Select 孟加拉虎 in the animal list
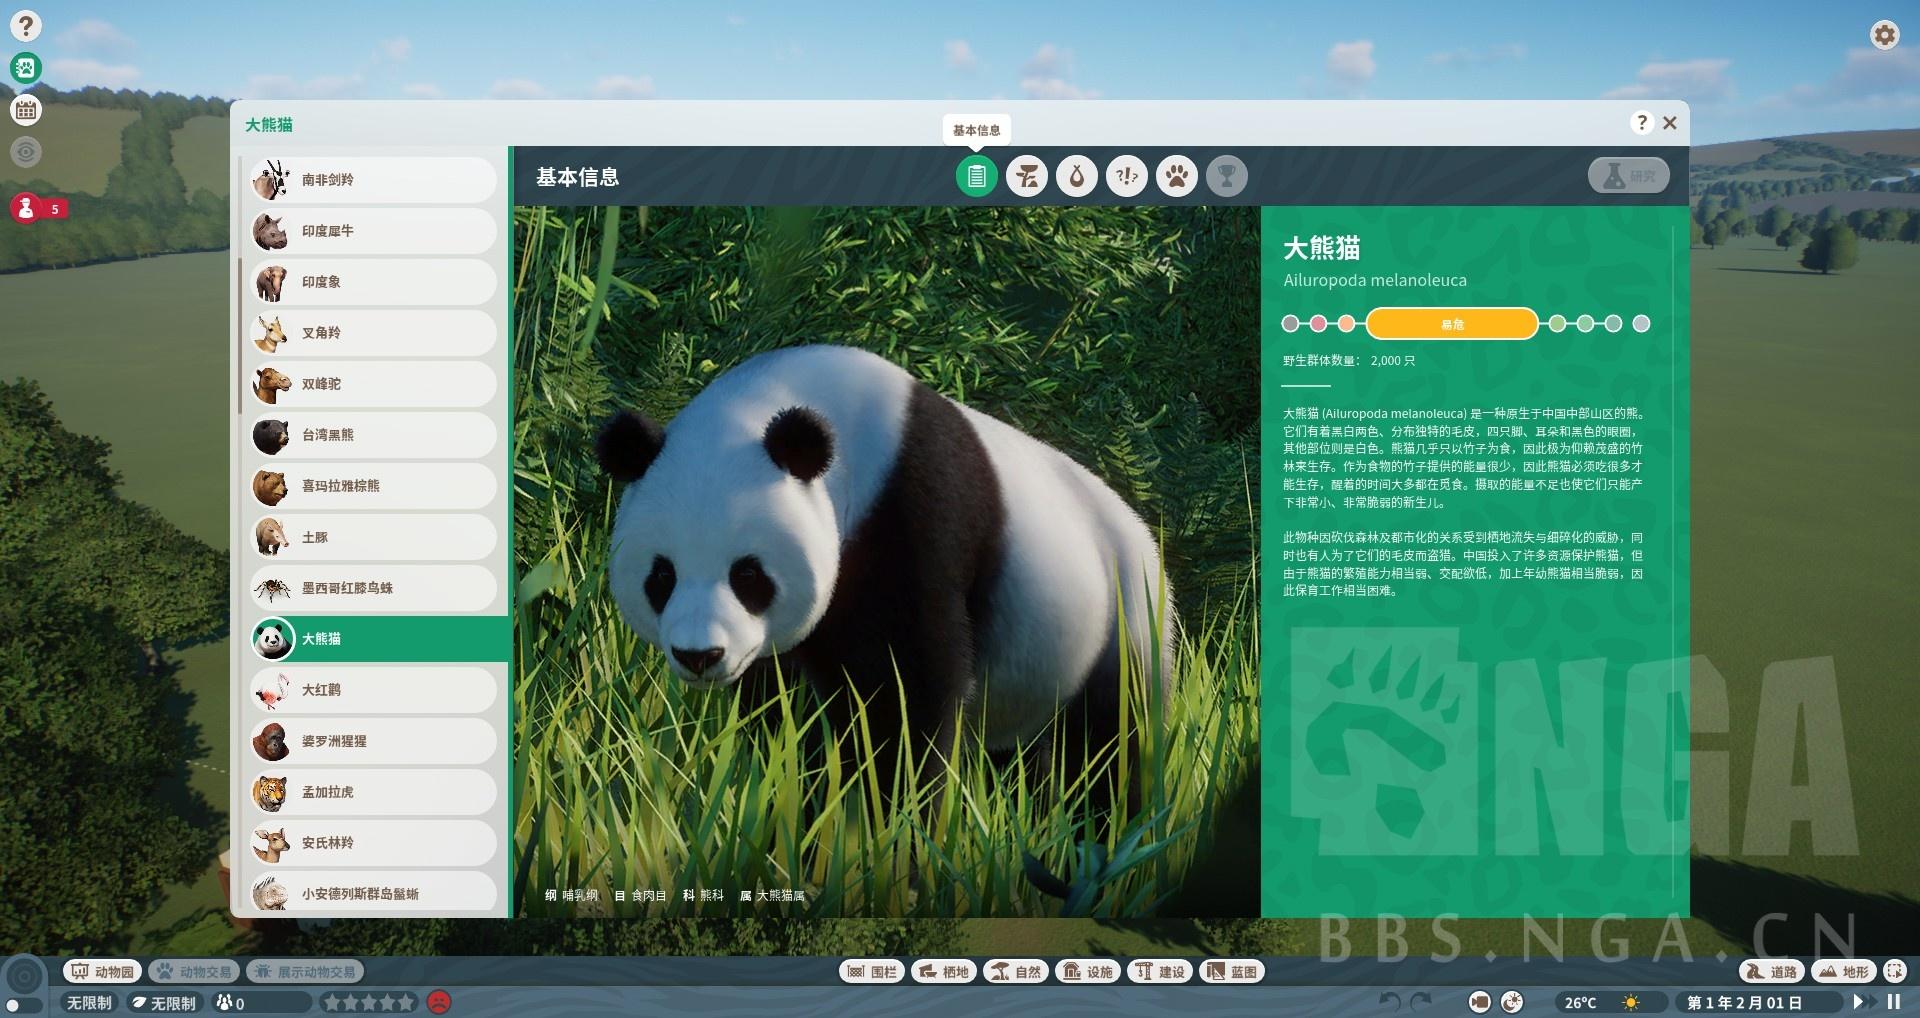Screen dimensions: 1920x1018 pos(373,792)
